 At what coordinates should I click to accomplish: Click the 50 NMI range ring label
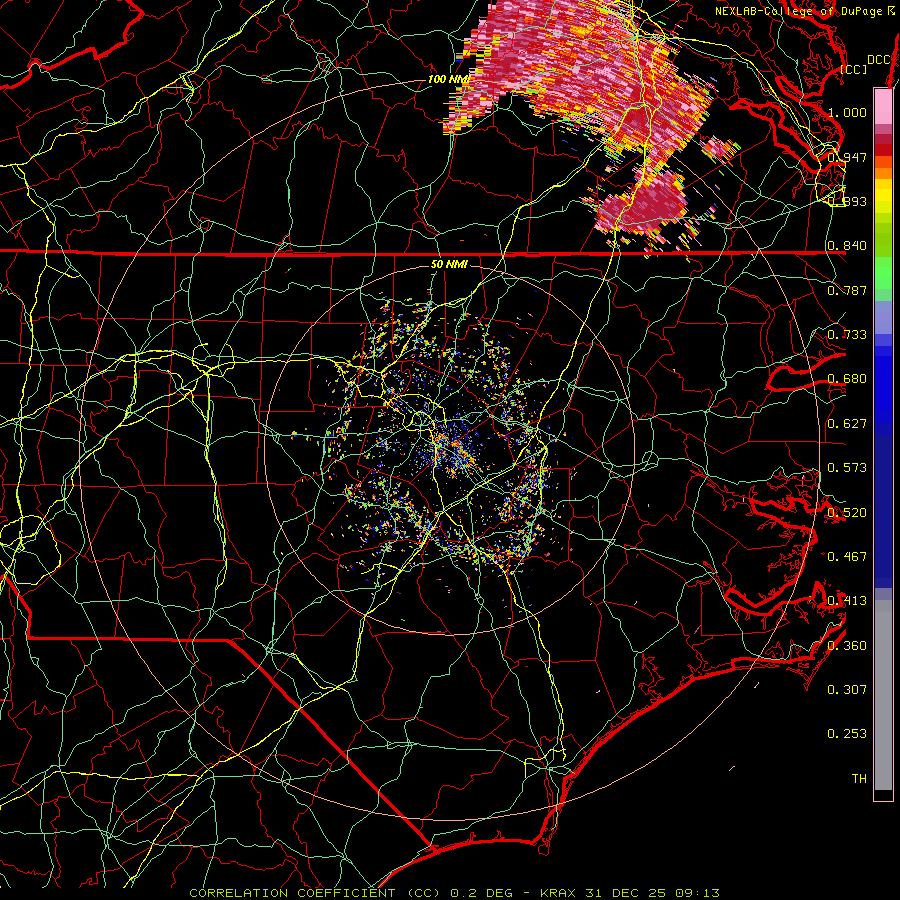tap(449, 264)
